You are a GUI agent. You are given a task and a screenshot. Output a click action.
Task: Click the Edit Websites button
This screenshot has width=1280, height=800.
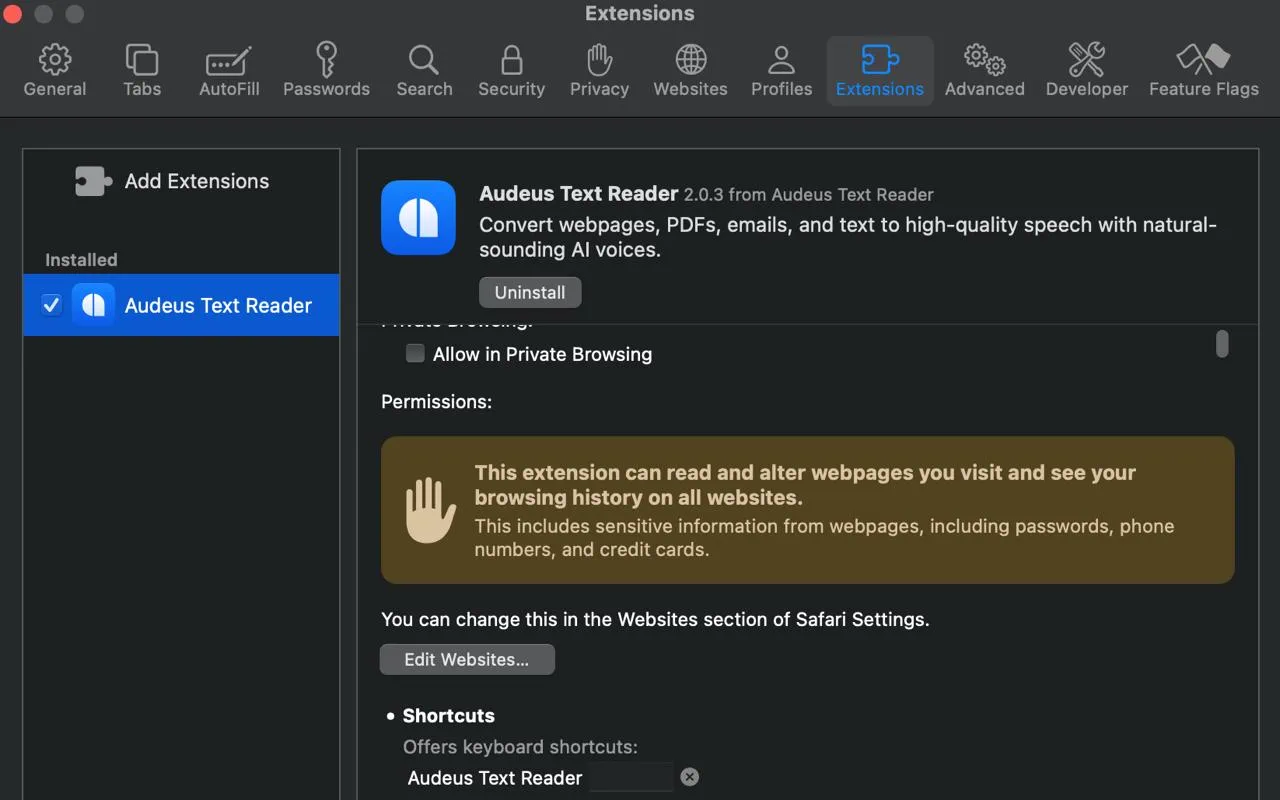(x=467, y=659)
